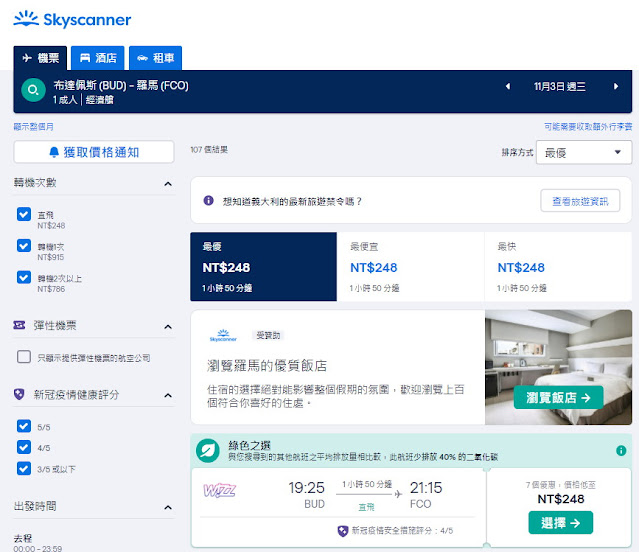Screen dimensions: 639x552
Task: Go to next day arrow
Action: [616, 86]
